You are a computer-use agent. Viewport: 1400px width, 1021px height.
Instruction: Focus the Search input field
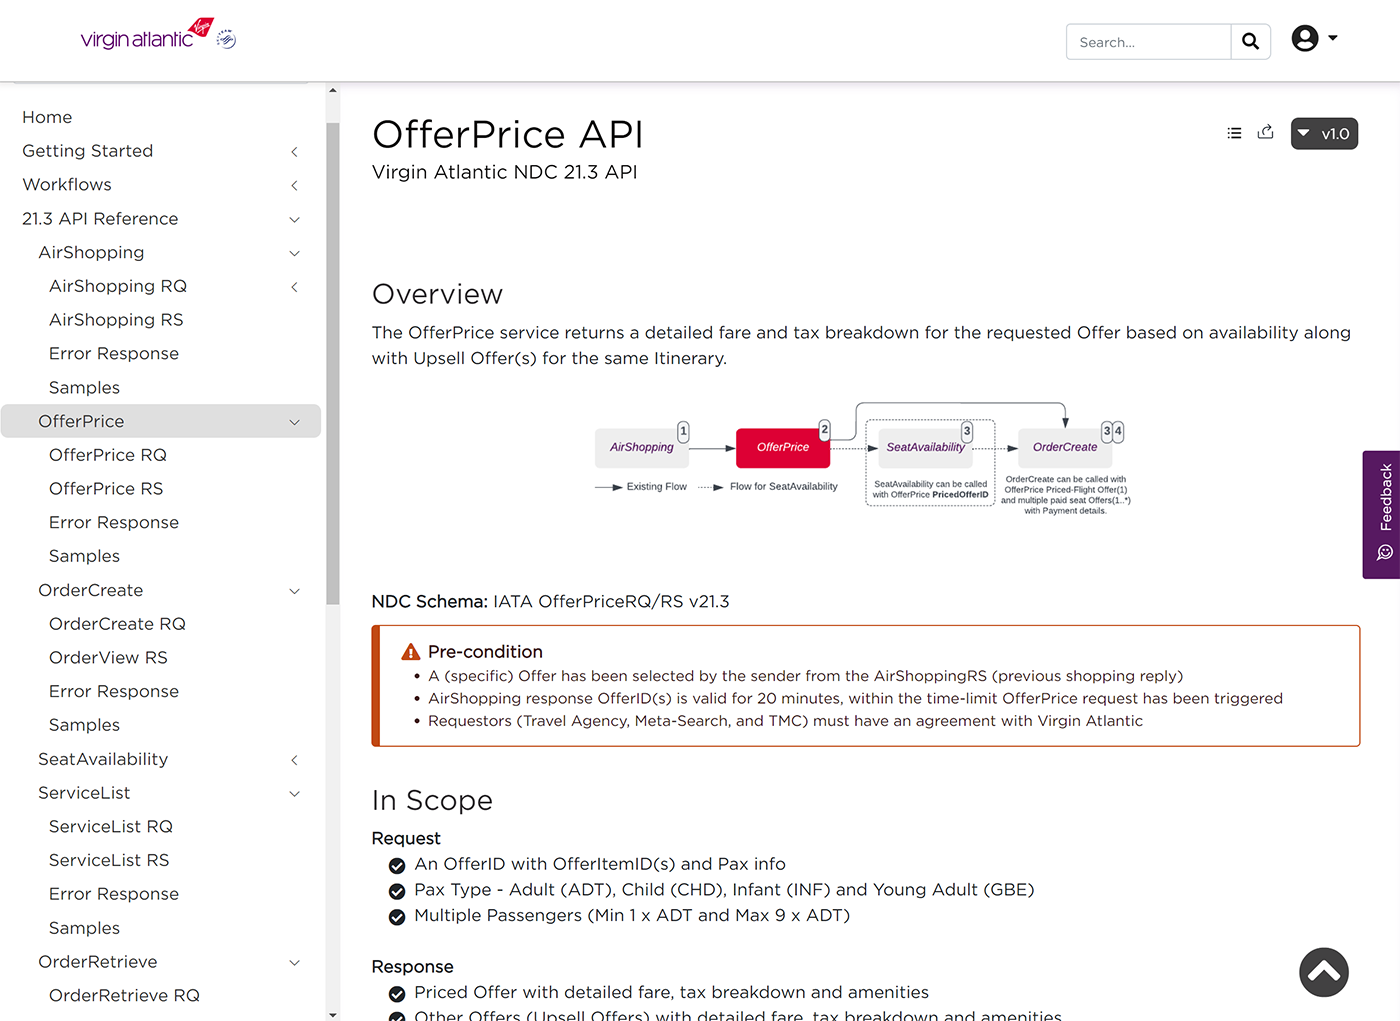pyautogui.click(x=1148, y=42)
